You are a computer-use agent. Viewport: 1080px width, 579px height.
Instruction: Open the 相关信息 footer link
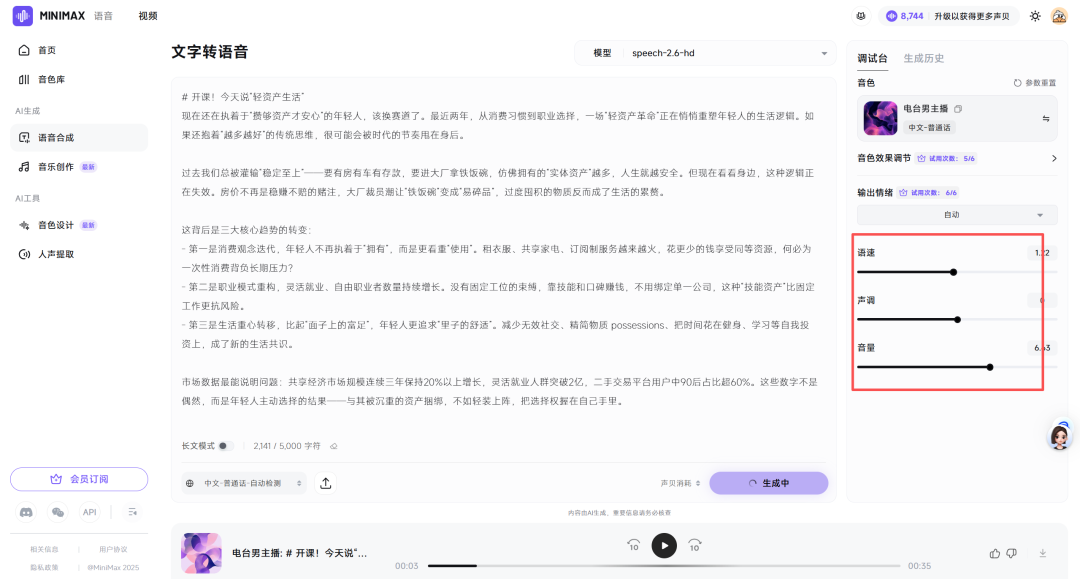coord(44,549)
